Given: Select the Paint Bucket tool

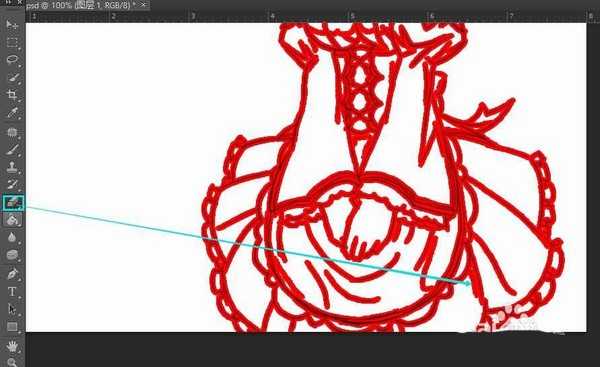Looking at the screenshot, I should point(12,220).
